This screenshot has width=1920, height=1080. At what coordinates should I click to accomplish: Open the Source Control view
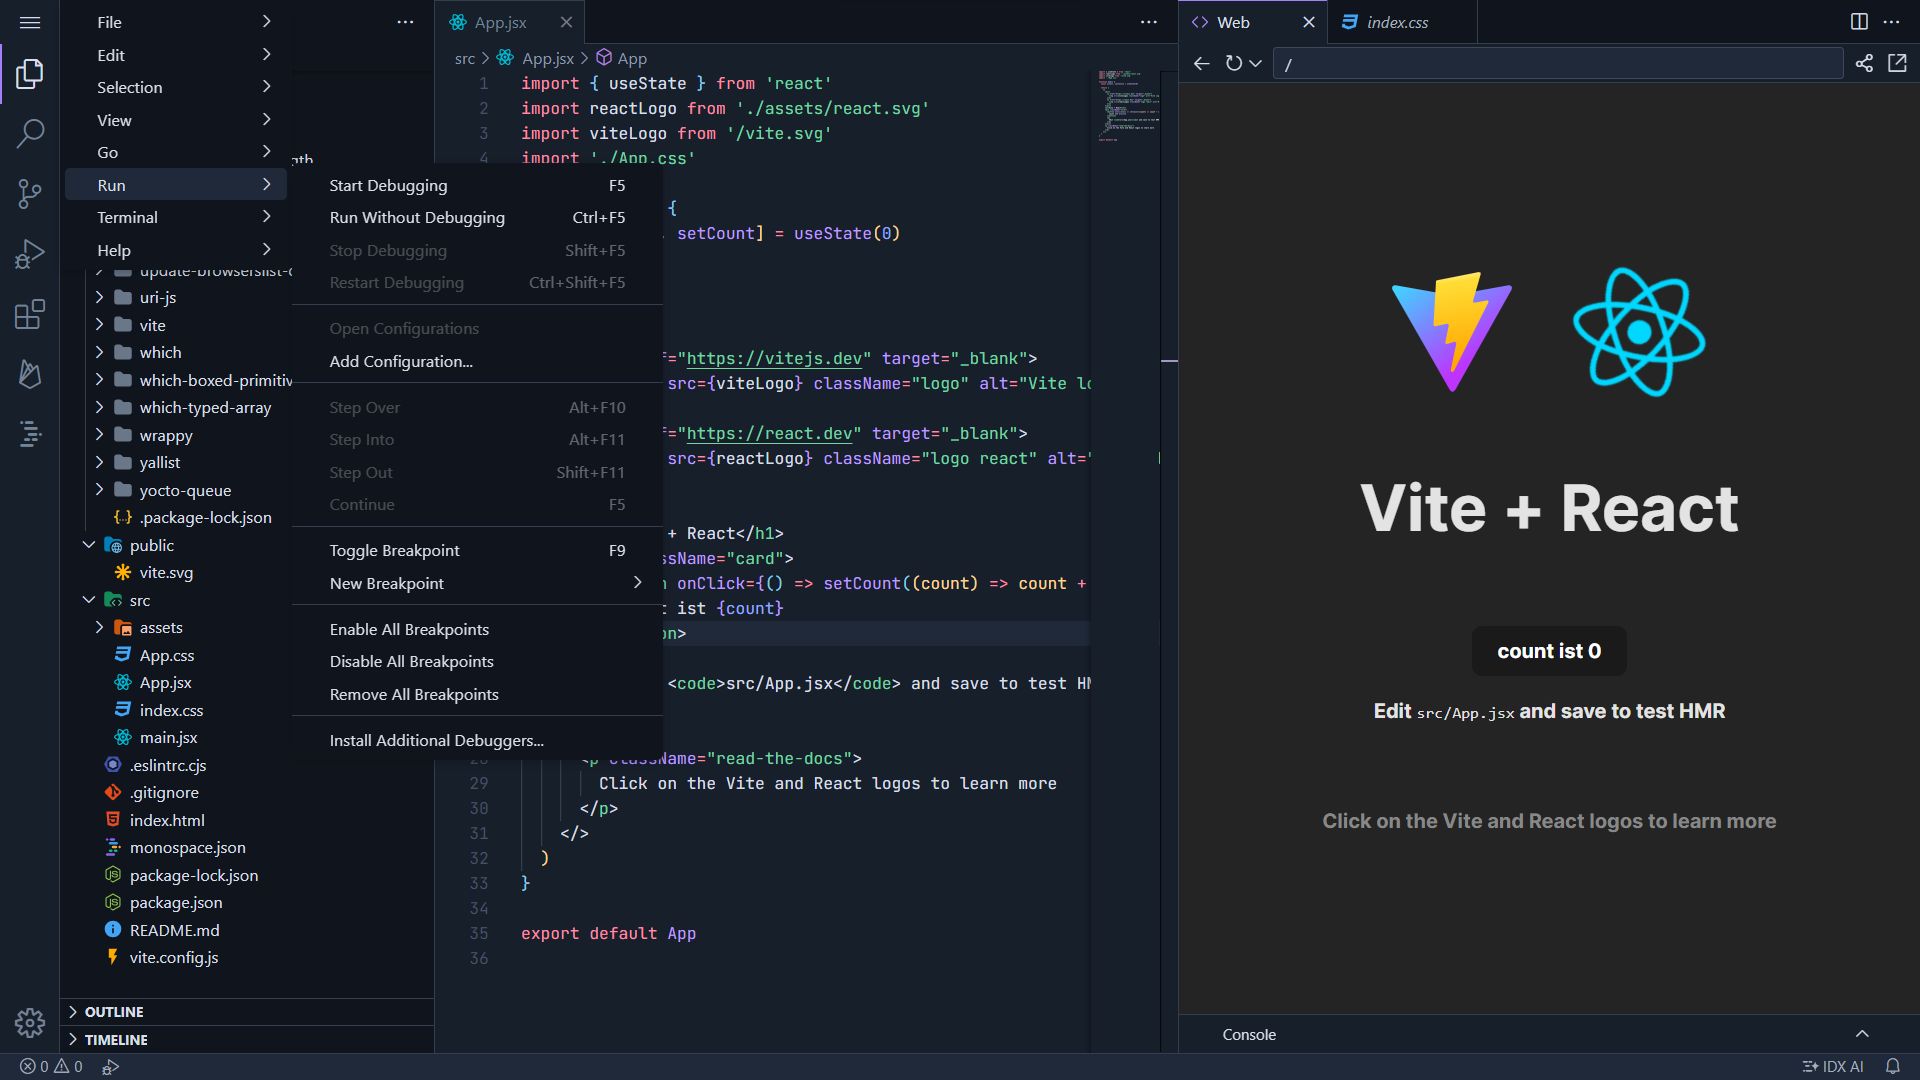coord(30,194)
